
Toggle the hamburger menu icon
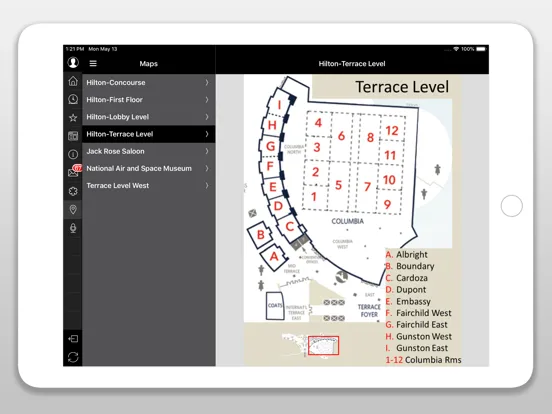[93, 63]
